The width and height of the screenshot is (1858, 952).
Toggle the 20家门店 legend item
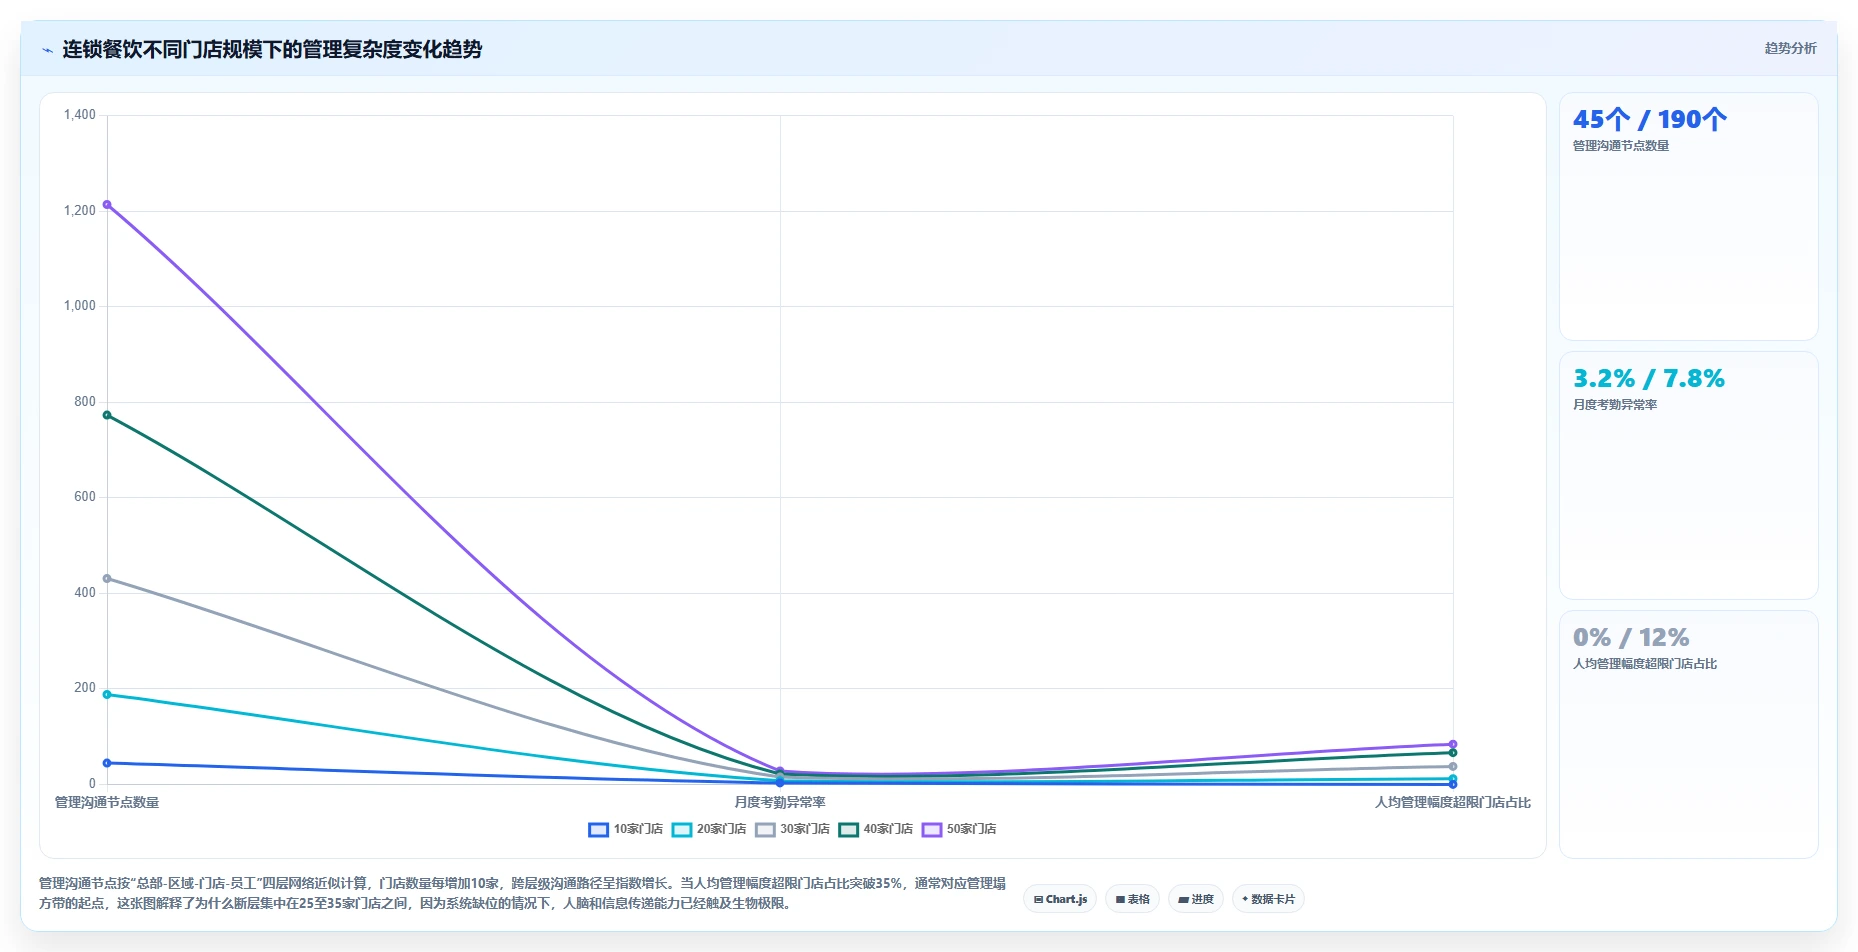(709, 830)
